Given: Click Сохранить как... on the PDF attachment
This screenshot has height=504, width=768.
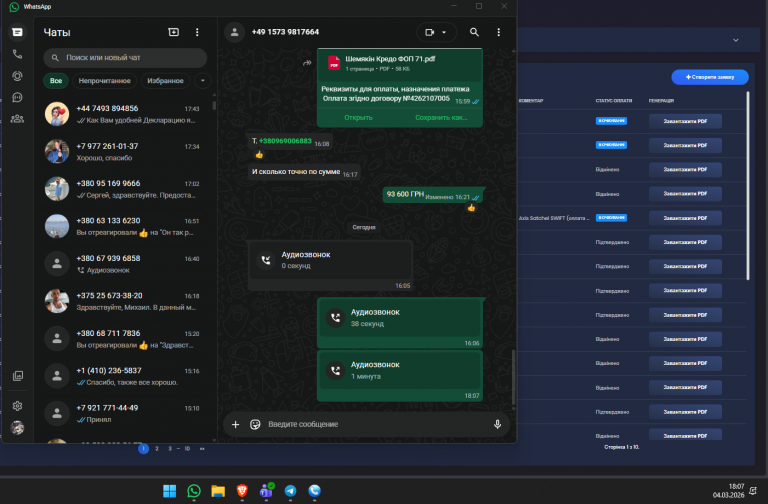Looking at the screenshot, I should click(441, 118).
